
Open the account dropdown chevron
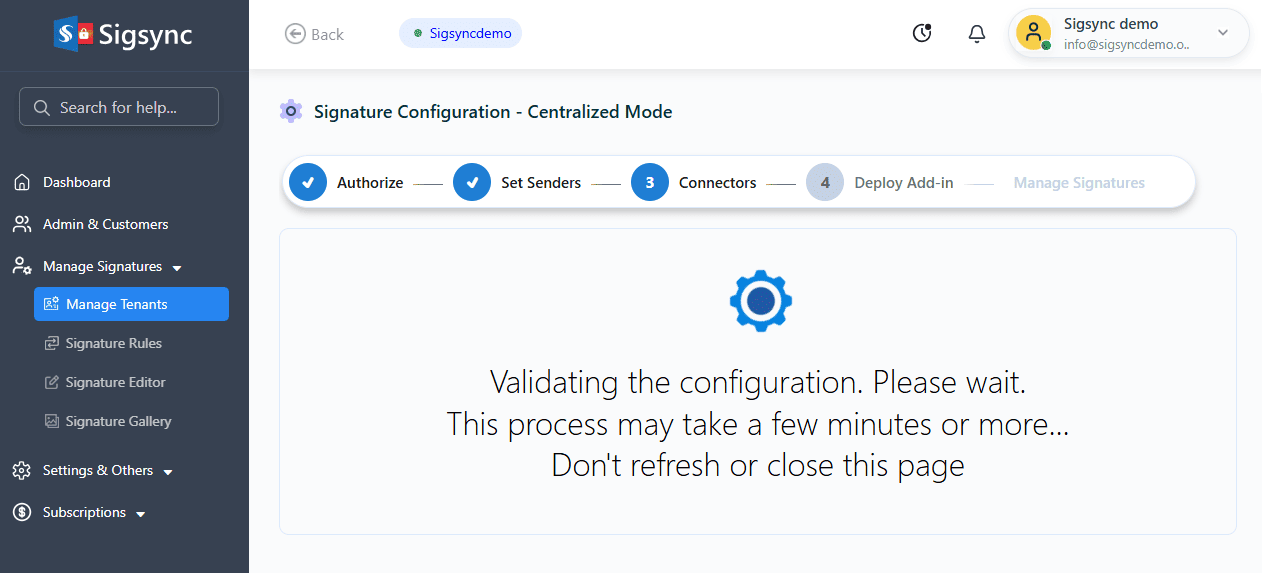tap(1223, 33)
